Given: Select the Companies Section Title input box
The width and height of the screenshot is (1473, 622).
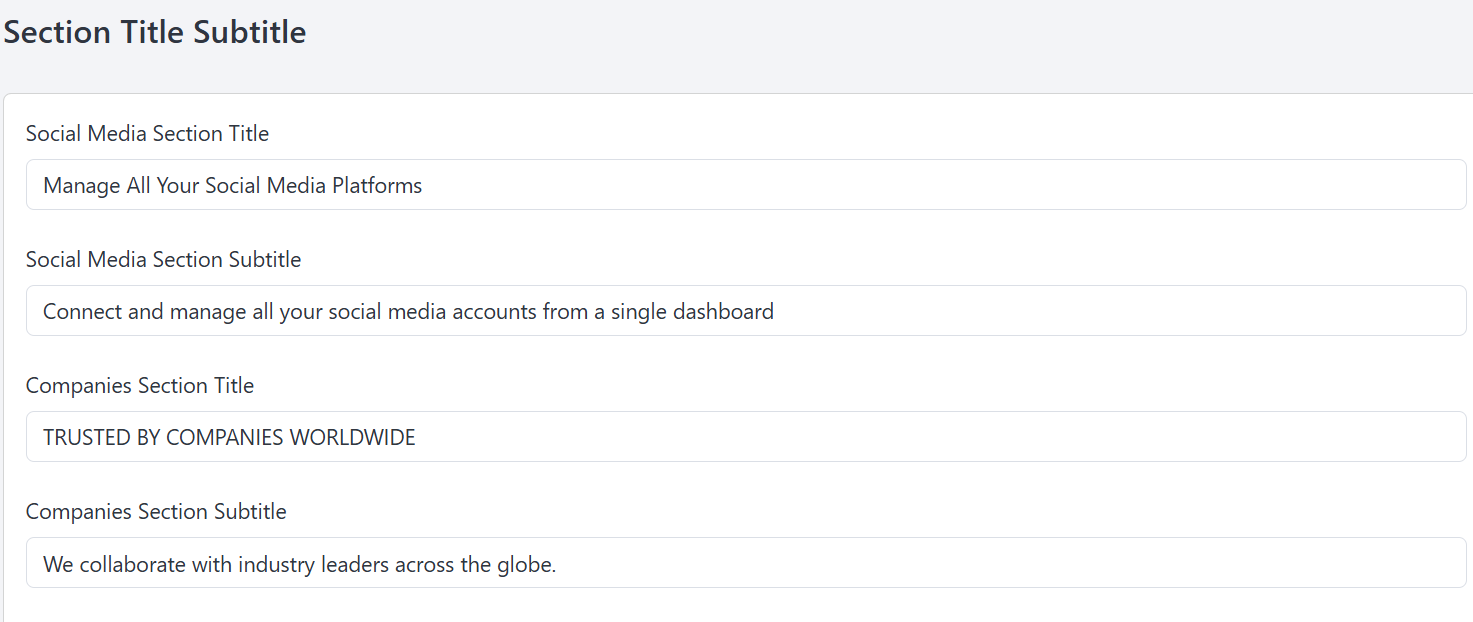Looking at the screenshot, I should coord(746,437).
